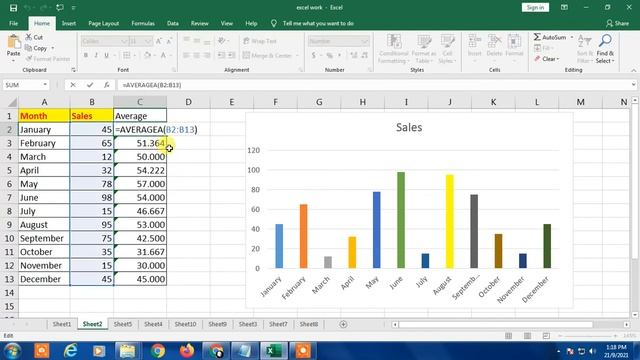Click the Cell Styles icon

447,42
